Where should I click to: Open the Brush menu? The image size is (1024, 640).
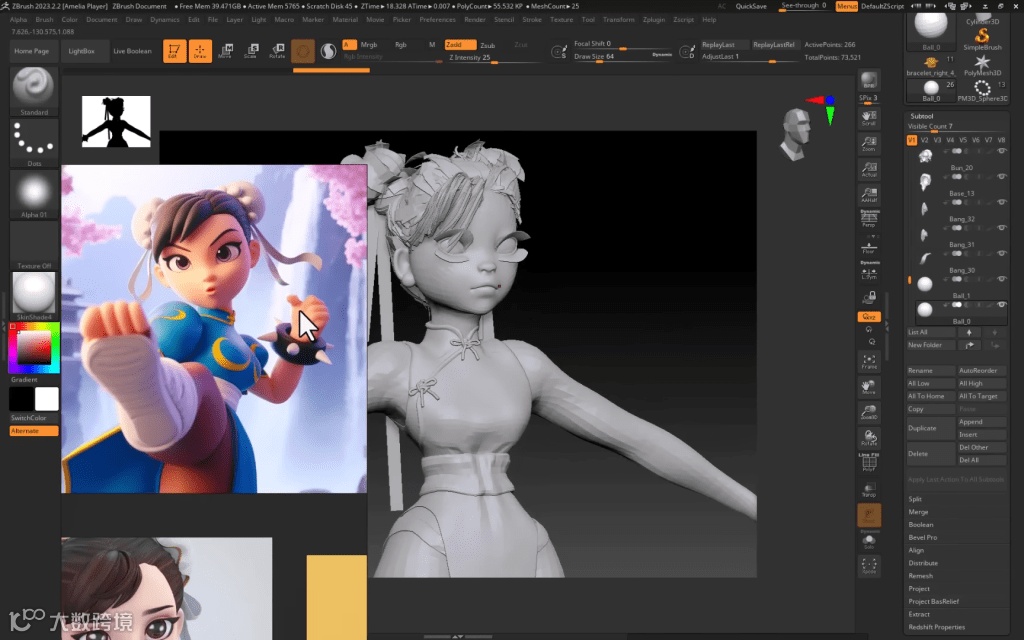point(44,20)
